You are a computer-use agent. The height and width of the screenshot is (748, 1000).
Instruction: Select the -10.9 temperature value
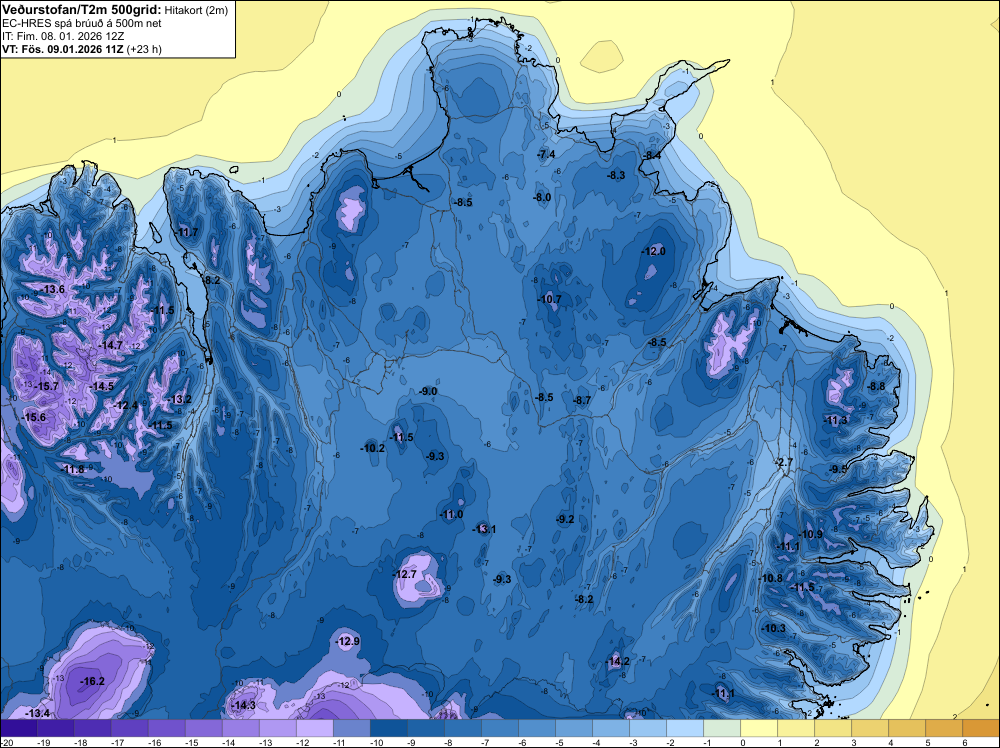(811, 534)
